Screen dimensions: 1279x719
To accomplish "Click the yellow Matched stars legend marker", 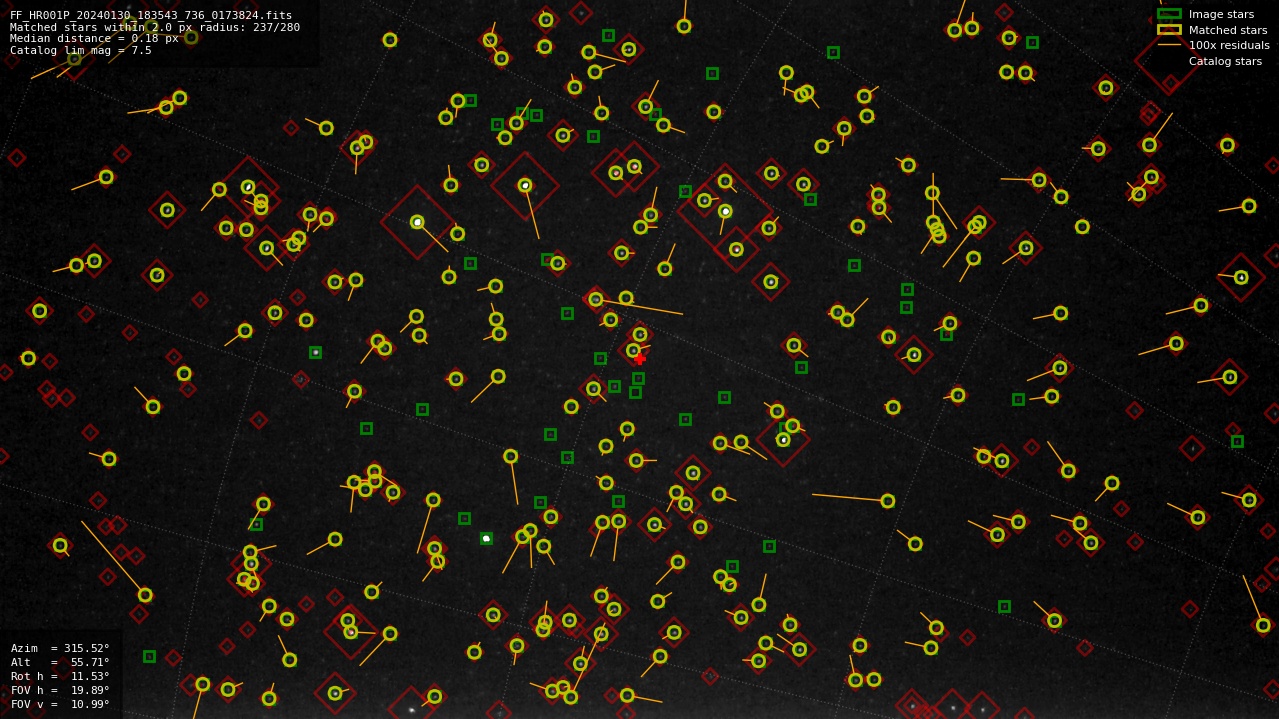I will pos(1169,30).
